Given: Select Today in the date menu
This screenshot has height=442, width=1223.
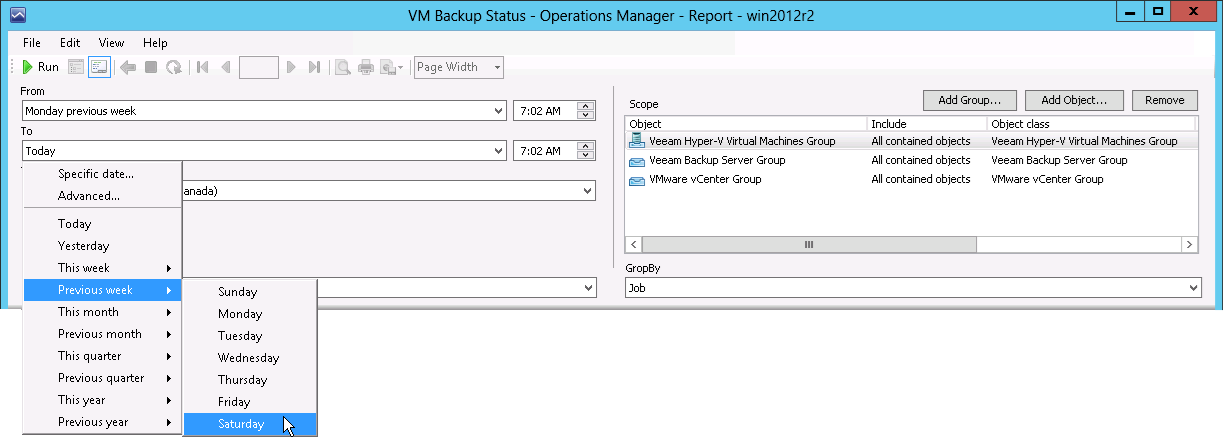Looking at the screenshot, I should coord(102,224).
